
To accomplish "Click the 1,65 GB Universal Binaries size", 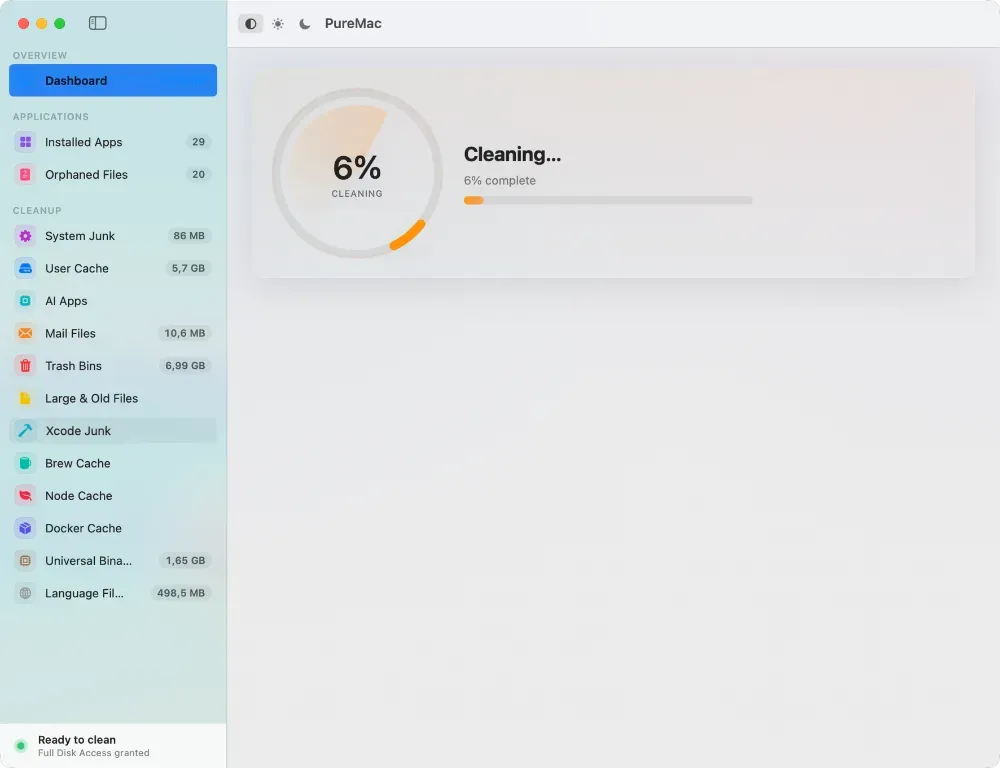I will tap(186, 561).
